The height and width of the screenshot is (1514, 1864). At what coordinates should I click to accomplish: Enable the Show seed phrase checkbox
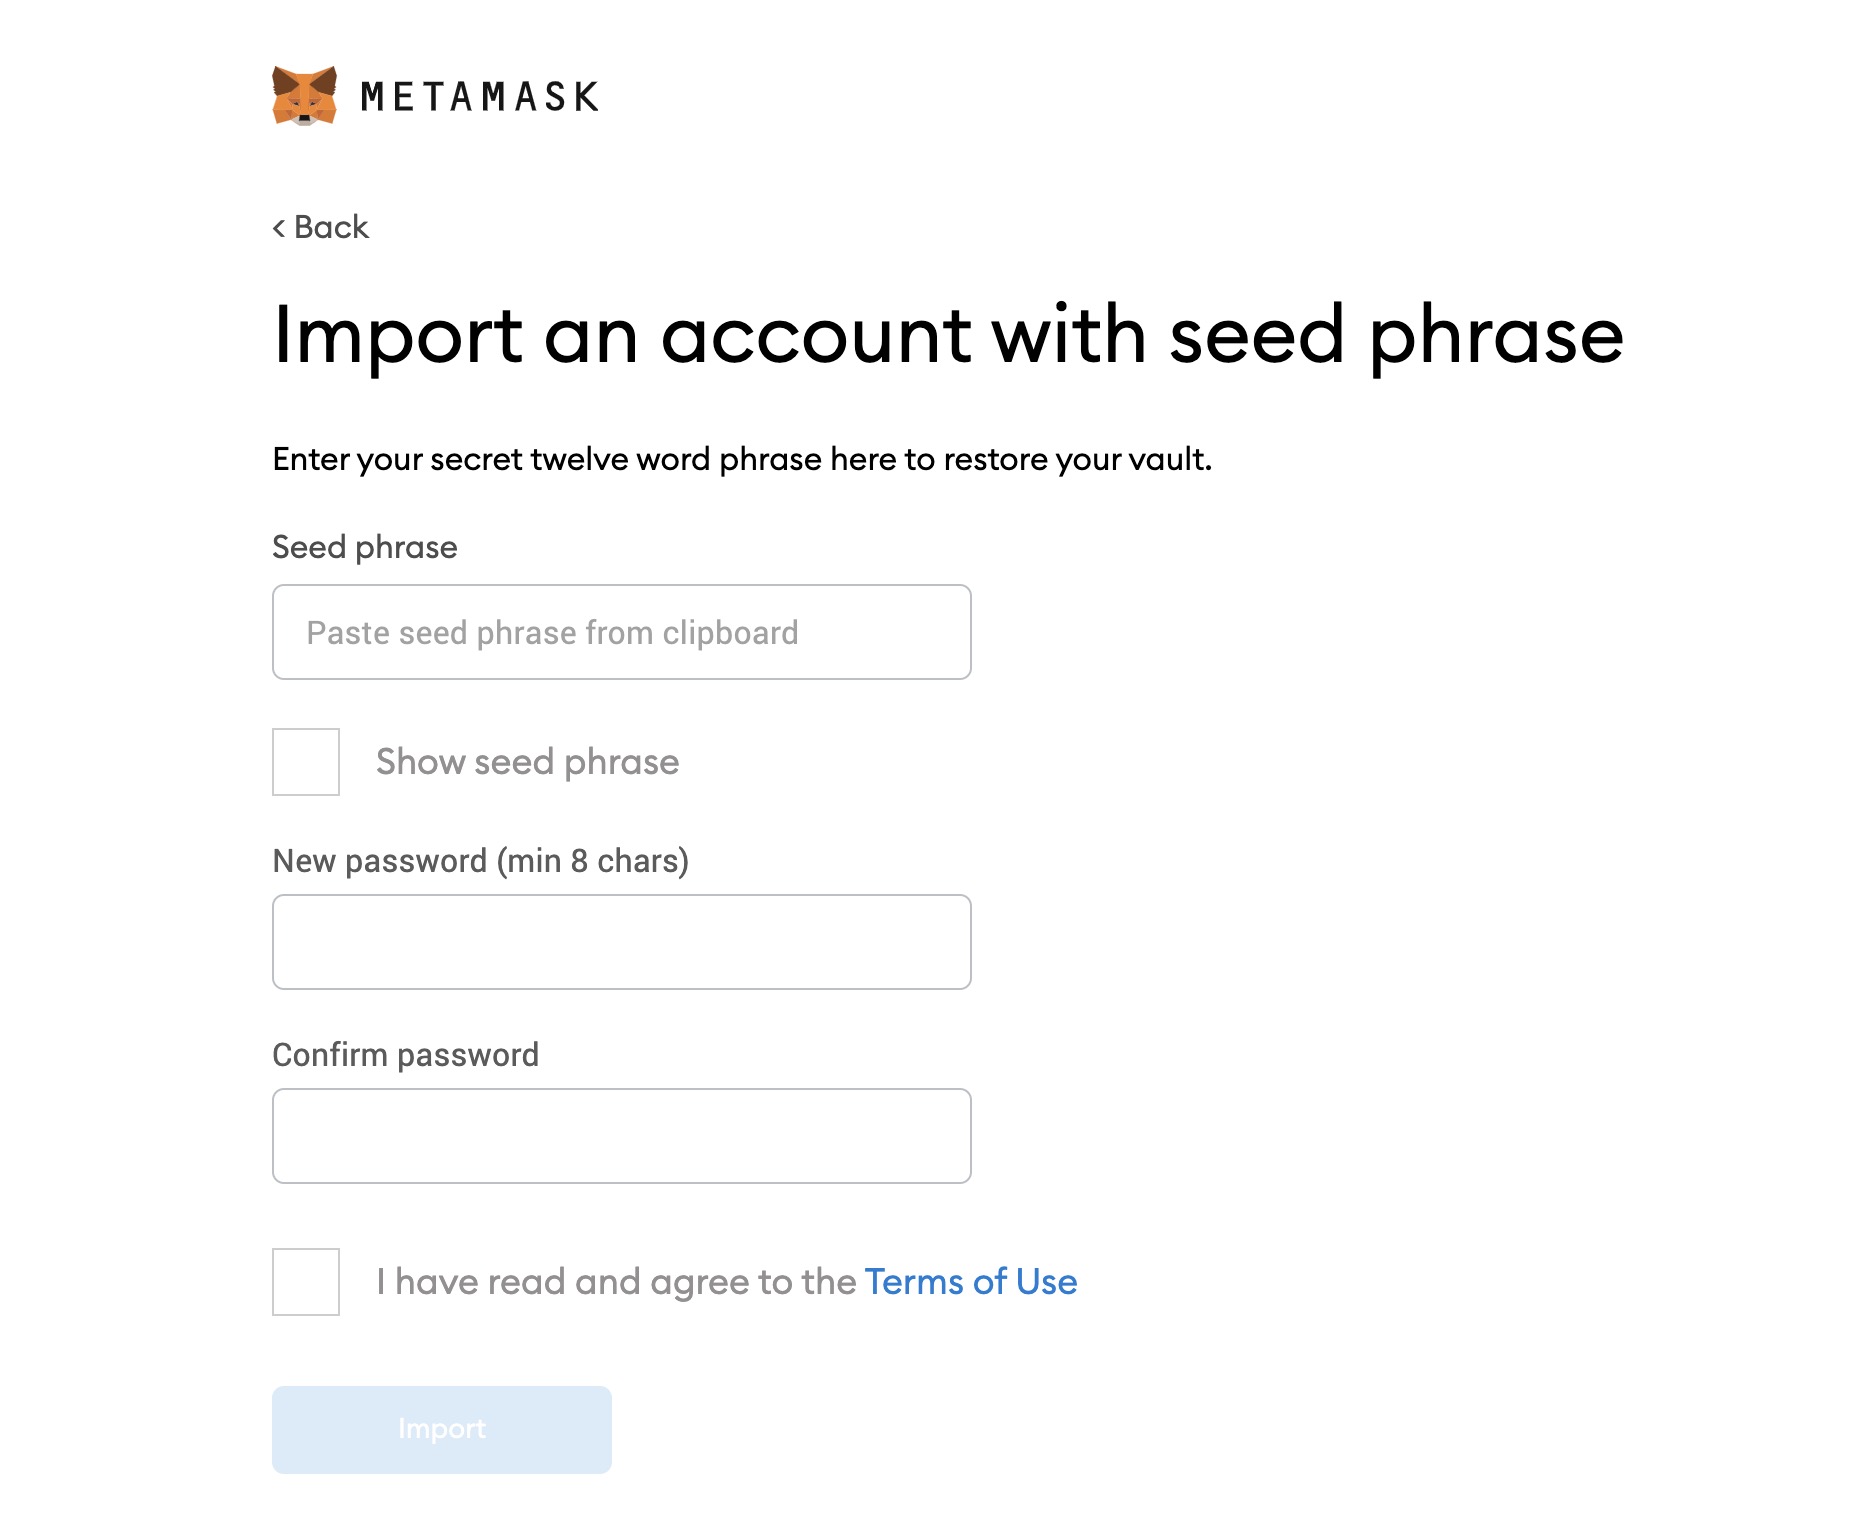coord(306,762)
